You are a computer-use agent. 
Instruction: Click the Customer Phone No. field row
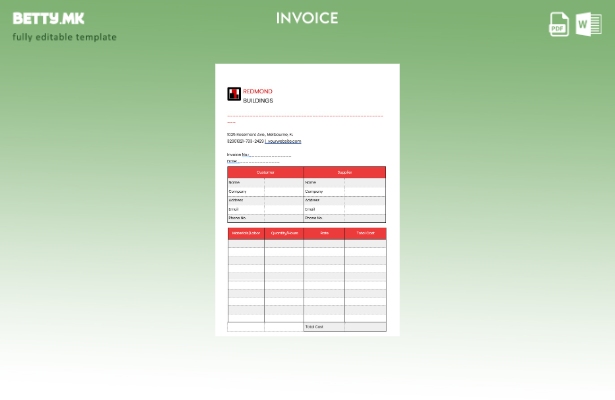pos(265,217)
